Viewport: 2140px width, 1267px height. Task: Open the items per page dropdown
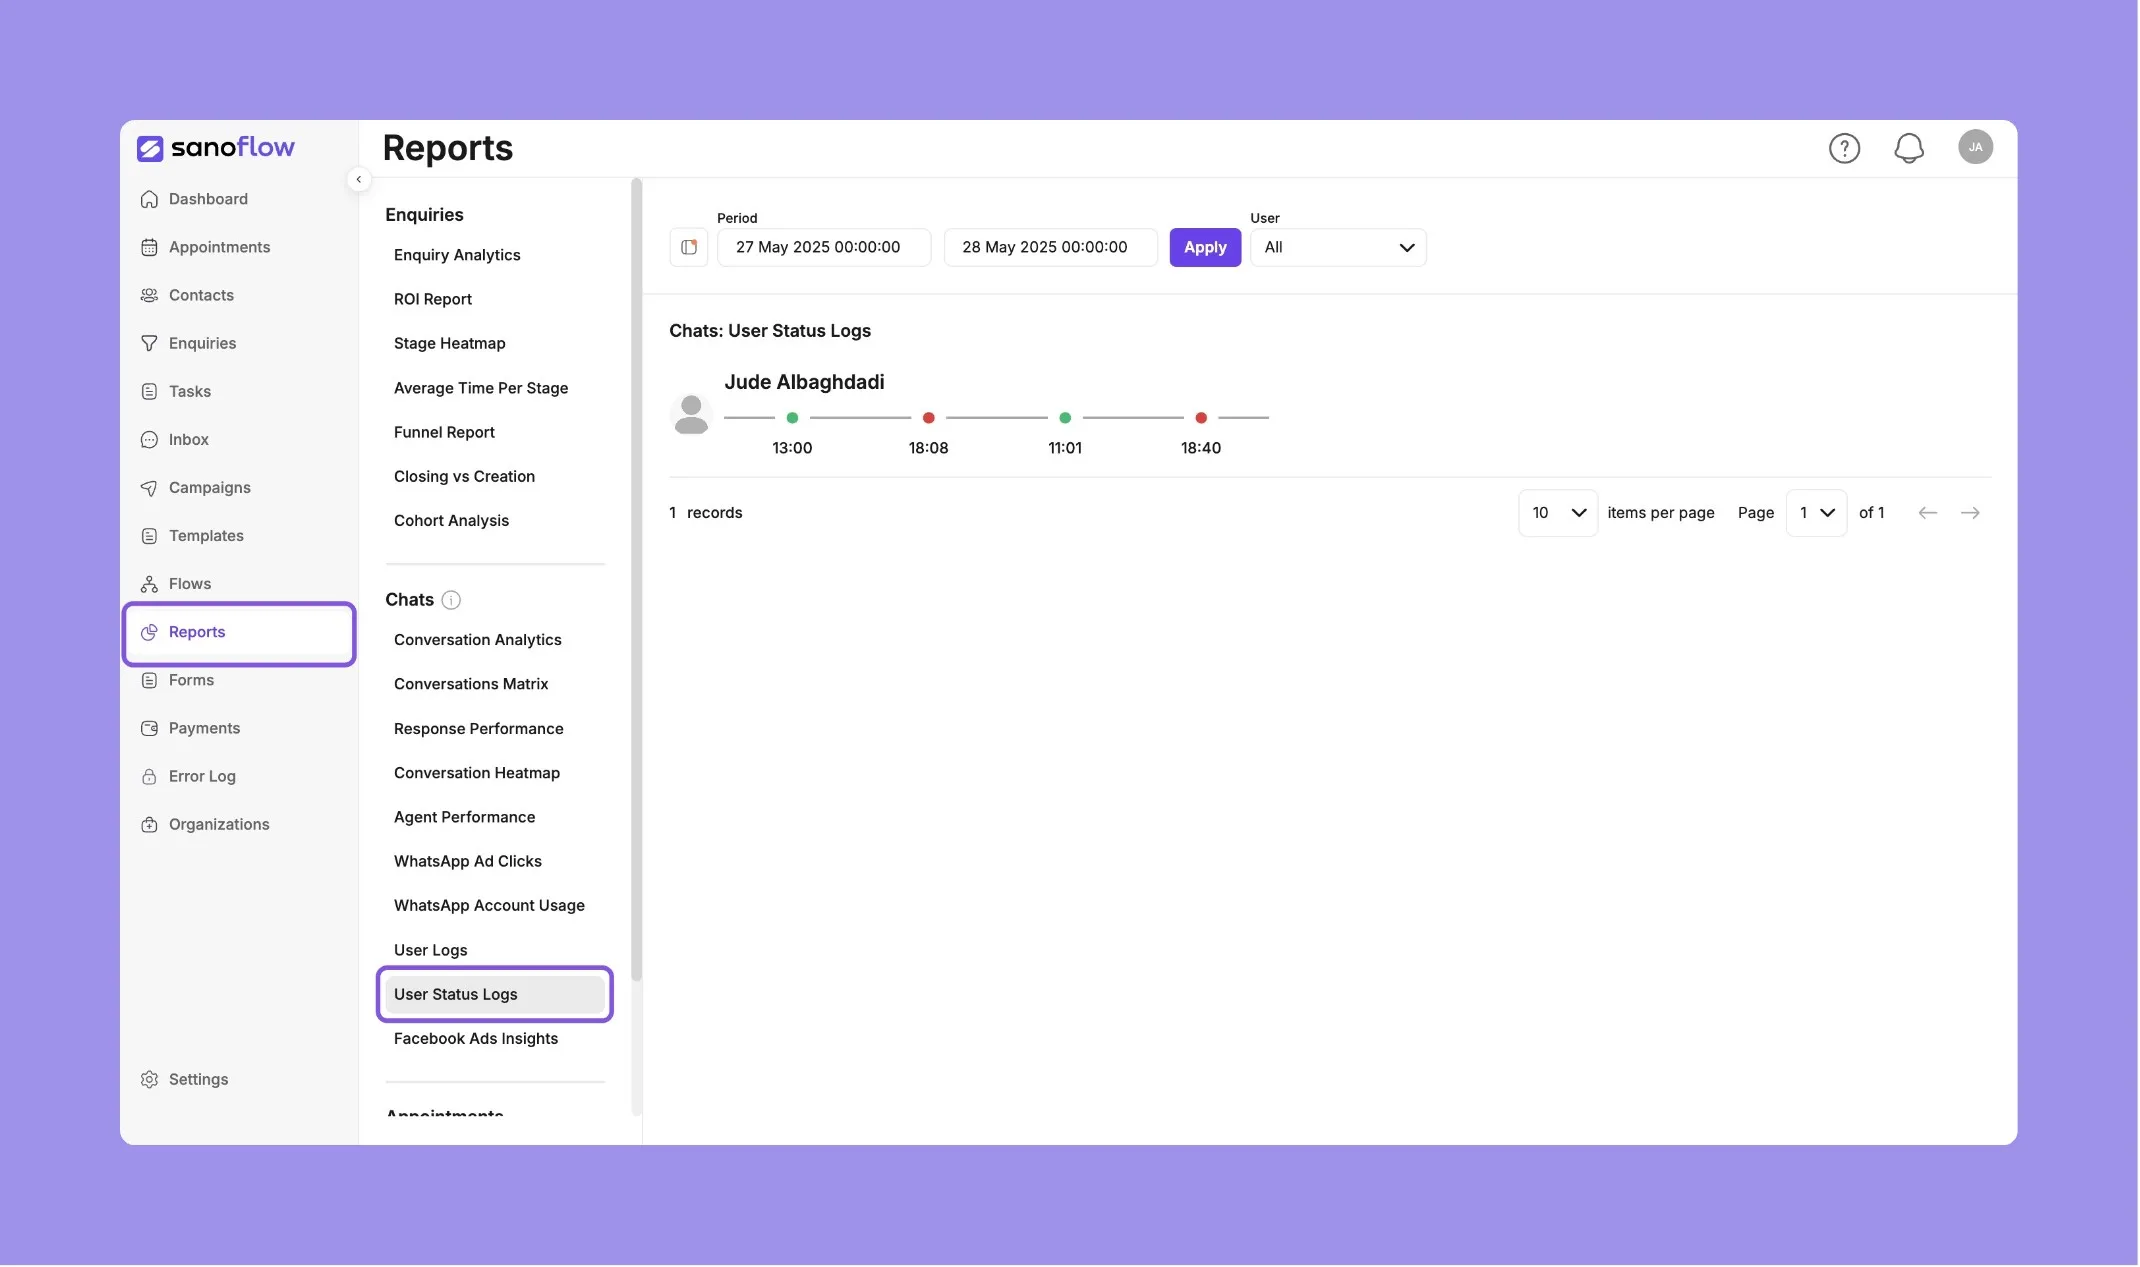pyautogui.click(x=1557, y=513)
